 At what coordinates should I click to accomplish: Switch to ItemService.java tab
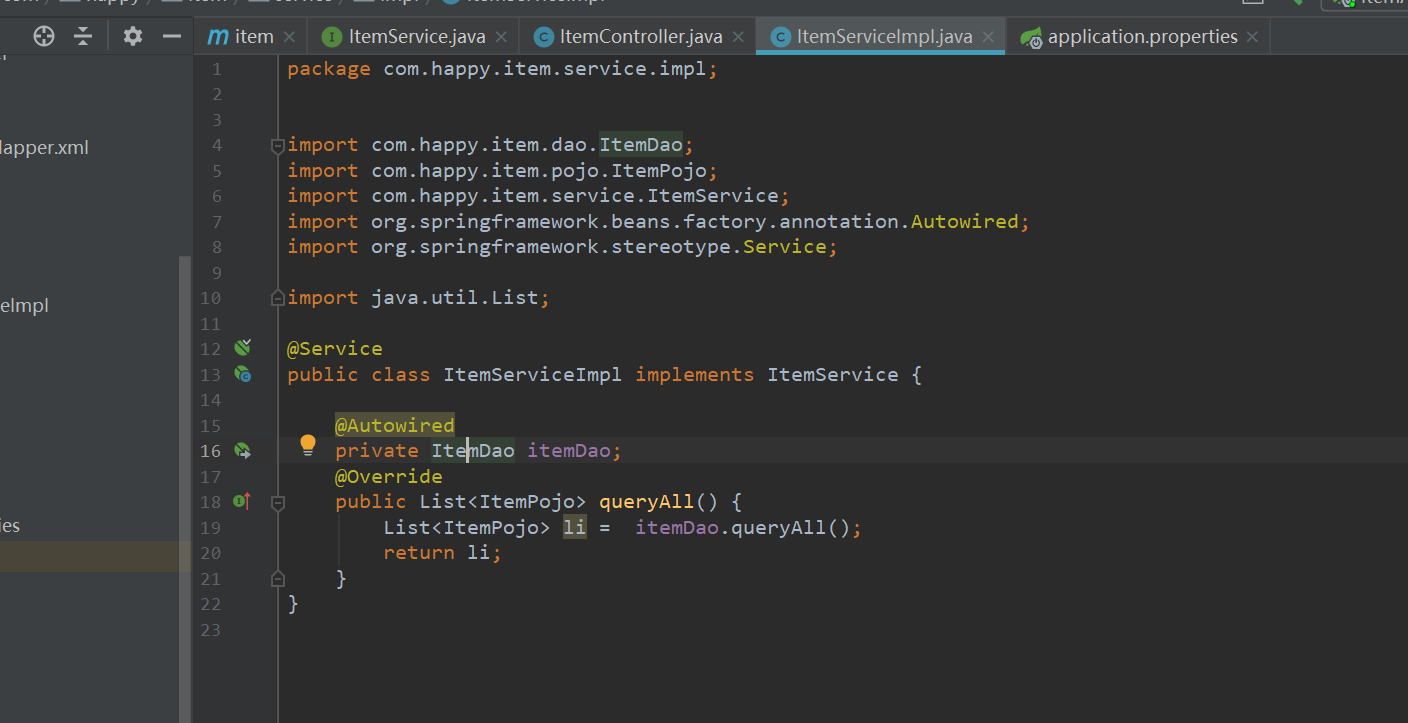click(416, 37)
